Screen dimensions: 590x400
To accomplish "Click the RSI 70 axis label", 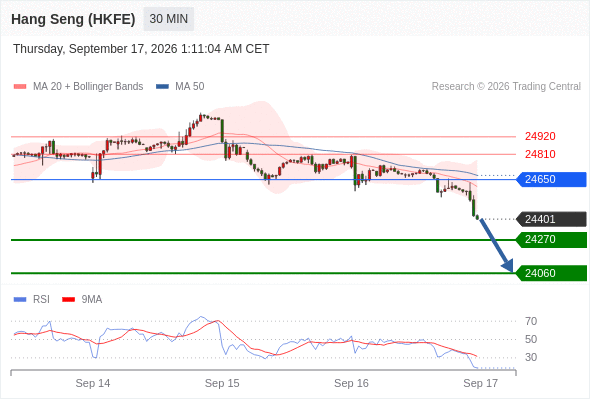I will 531,321.
